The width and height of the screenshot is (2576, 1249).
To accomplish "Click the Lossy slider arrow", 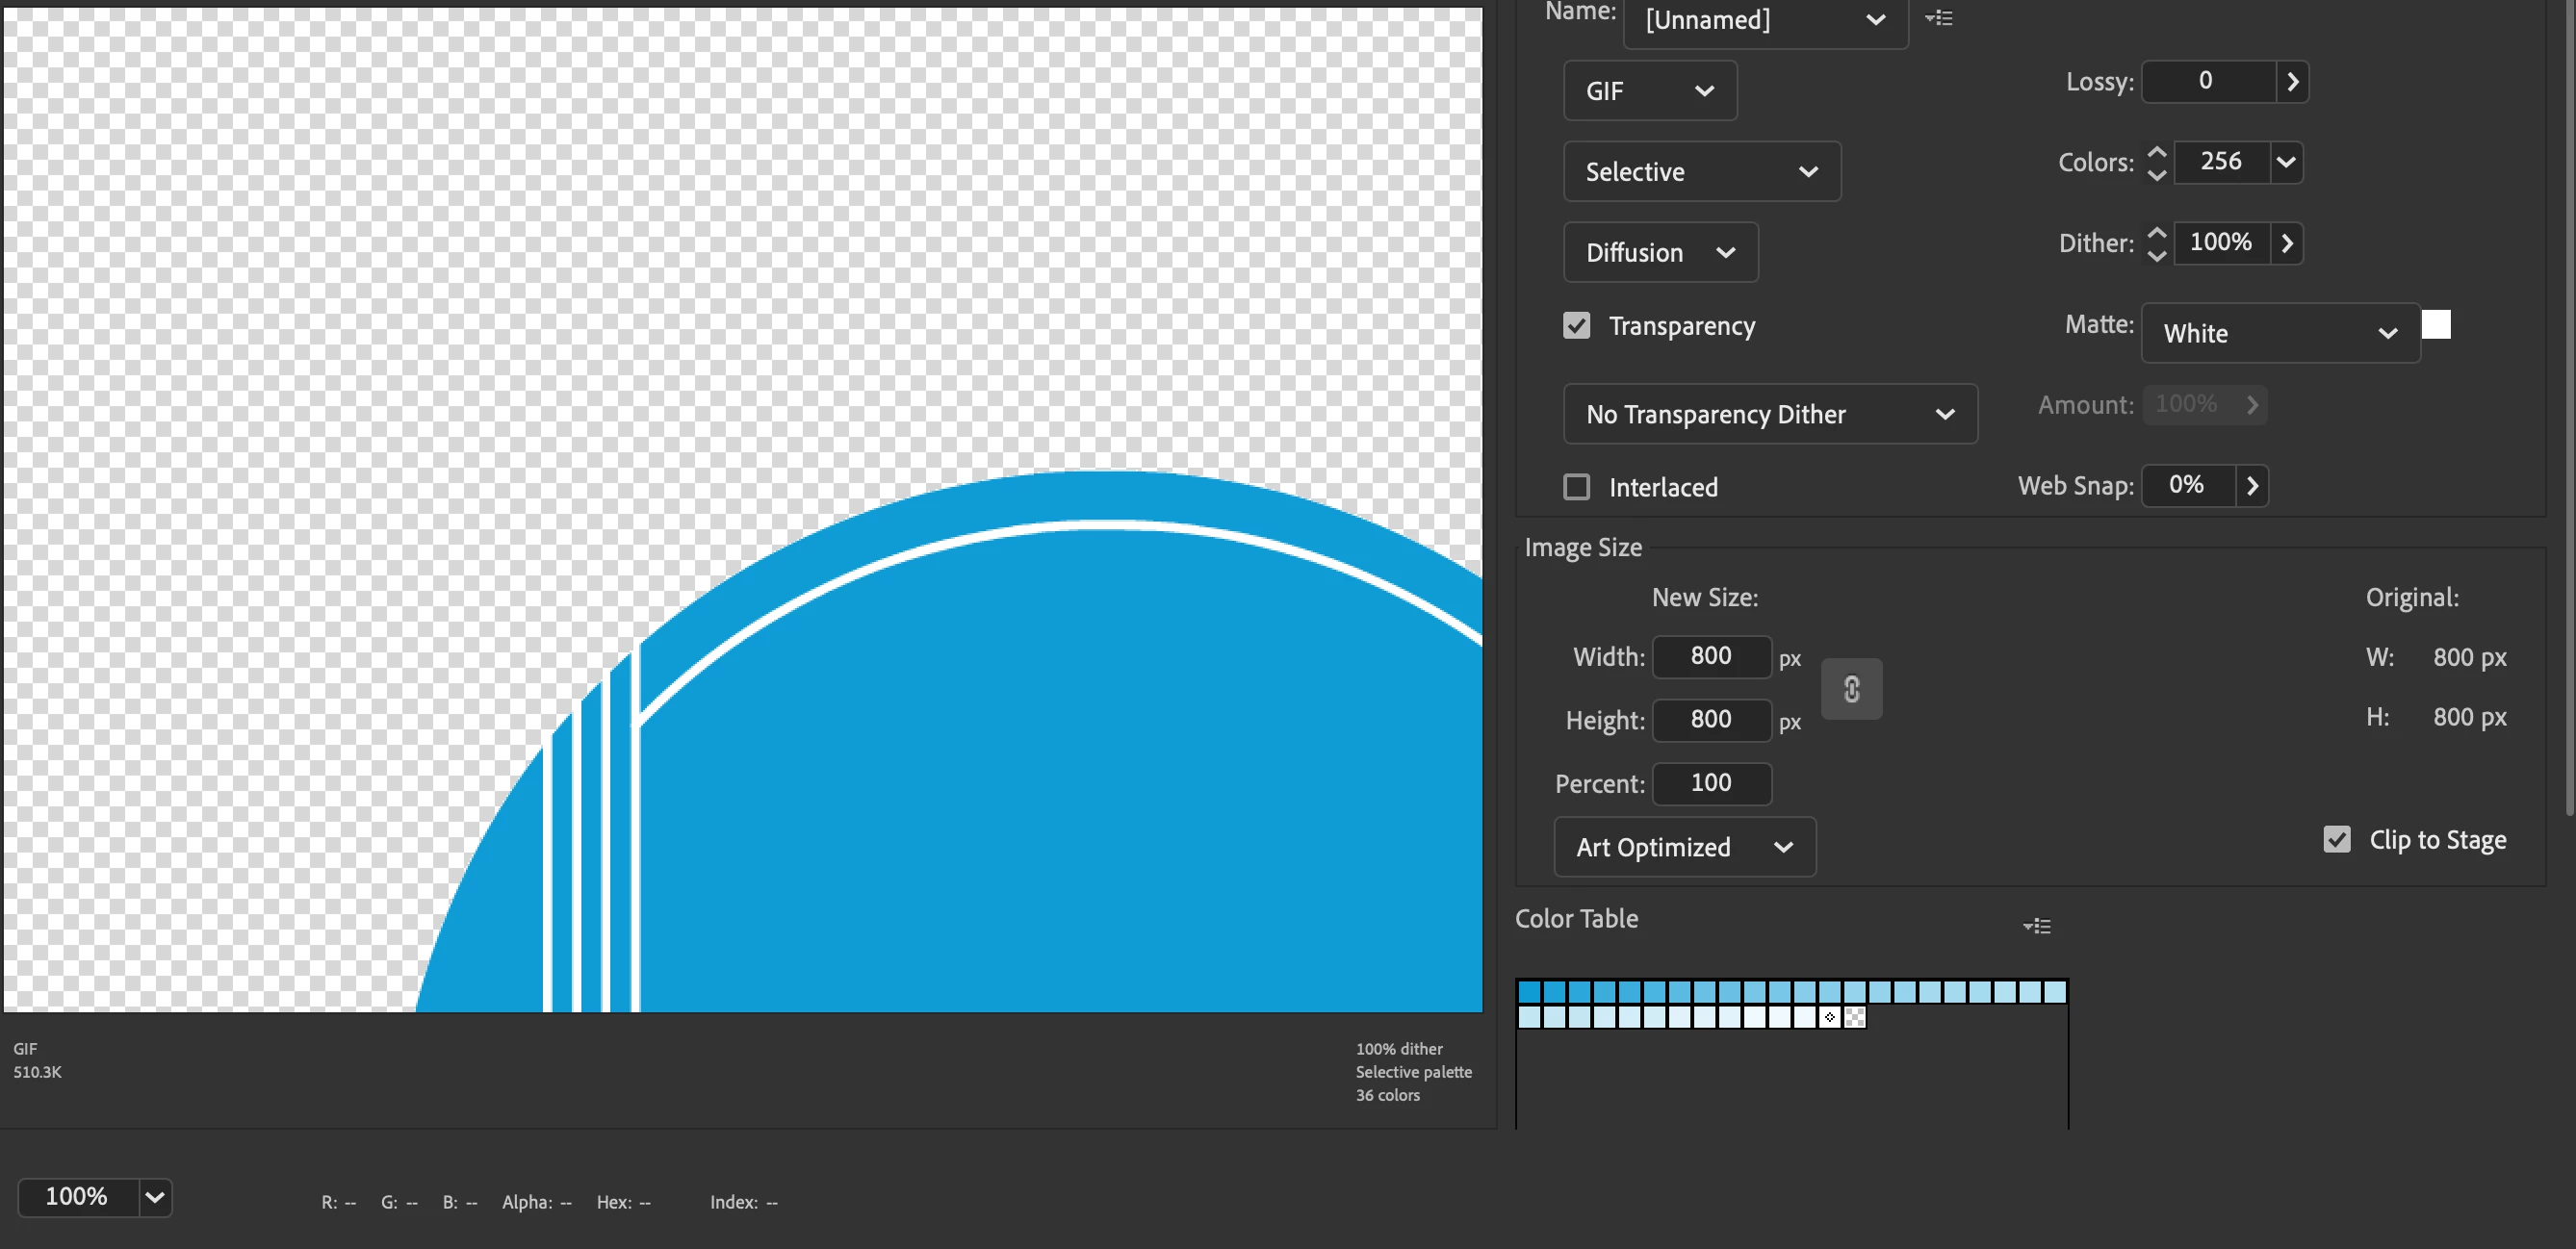I will (2292, 81).
